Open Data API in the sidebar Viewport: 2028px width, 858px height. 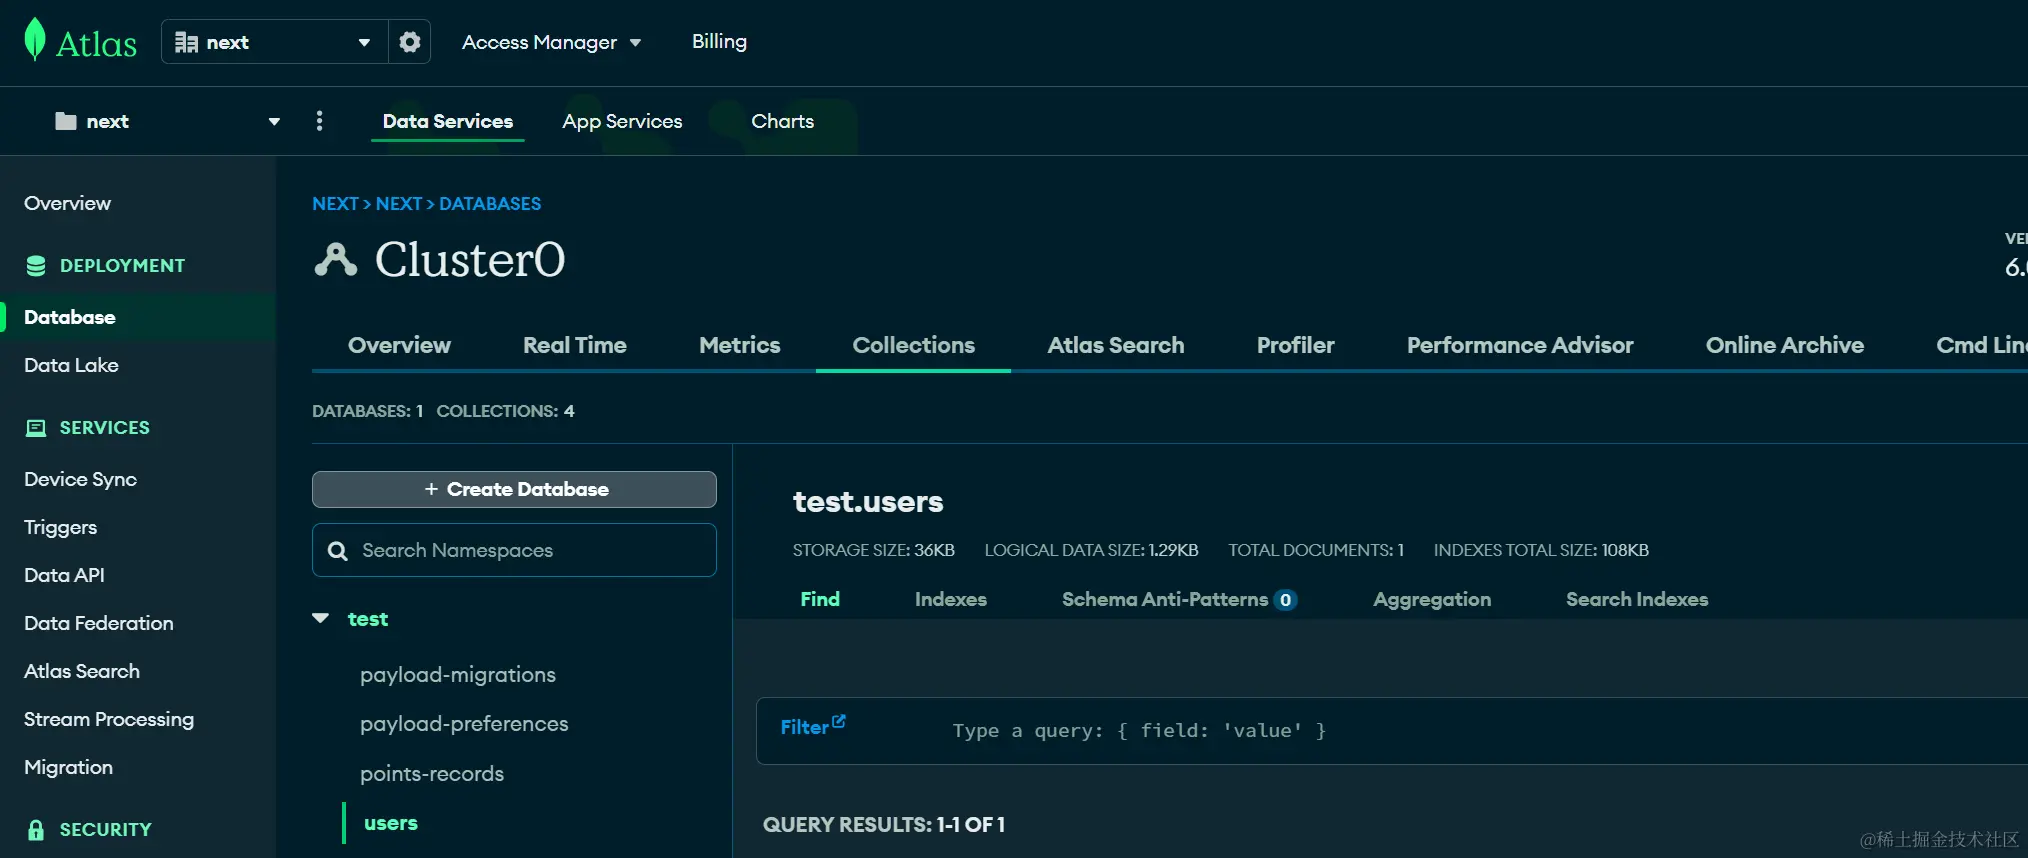[64, 575]
